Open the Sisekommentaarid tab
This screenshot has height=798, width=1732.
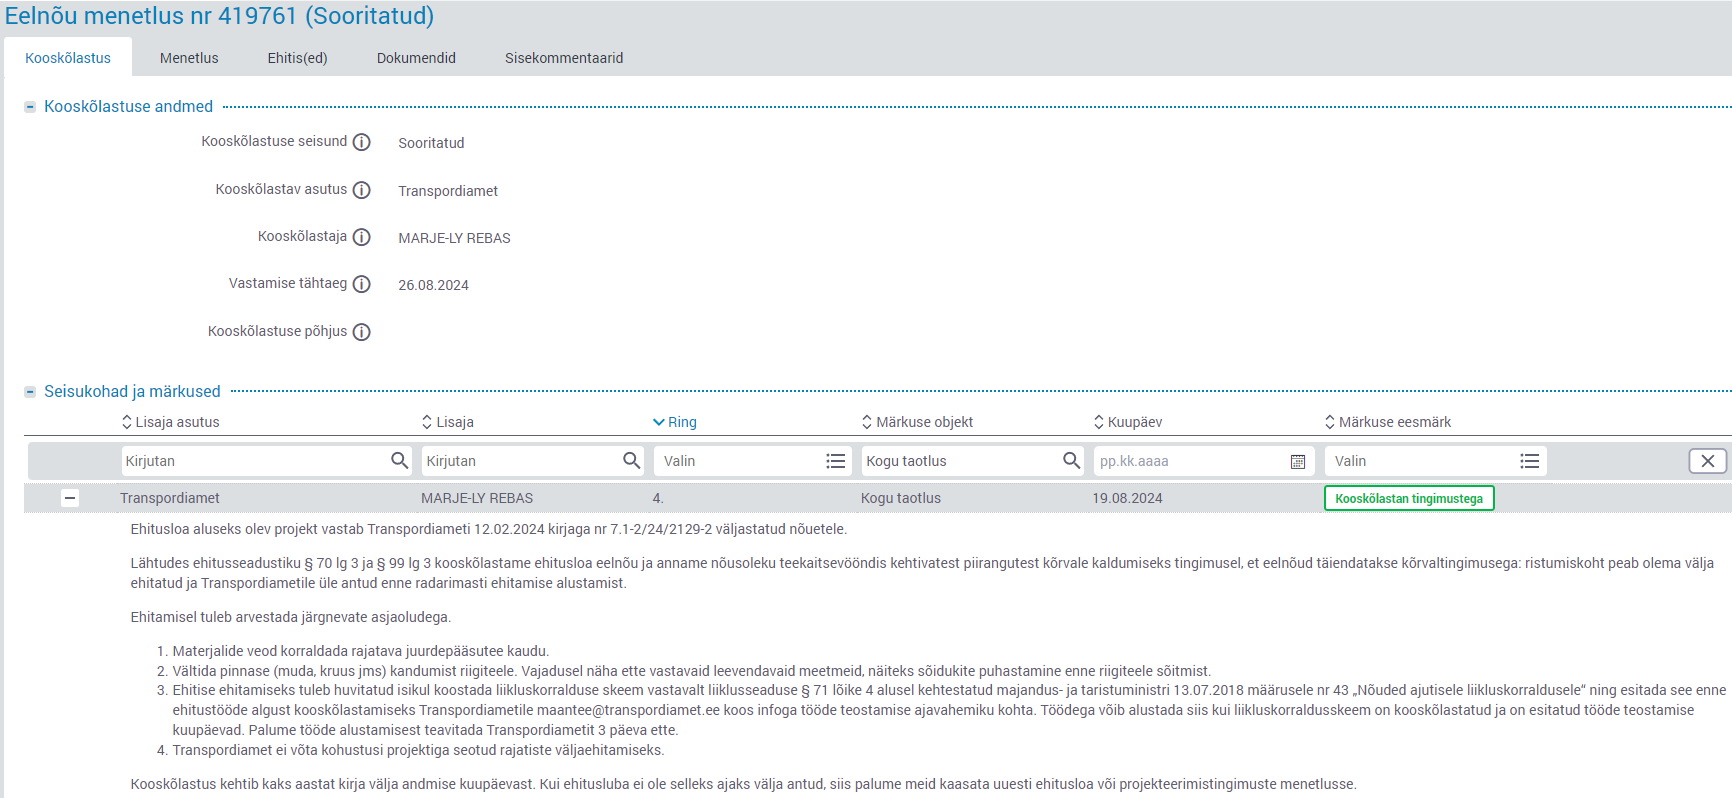(x=564, y=58)
